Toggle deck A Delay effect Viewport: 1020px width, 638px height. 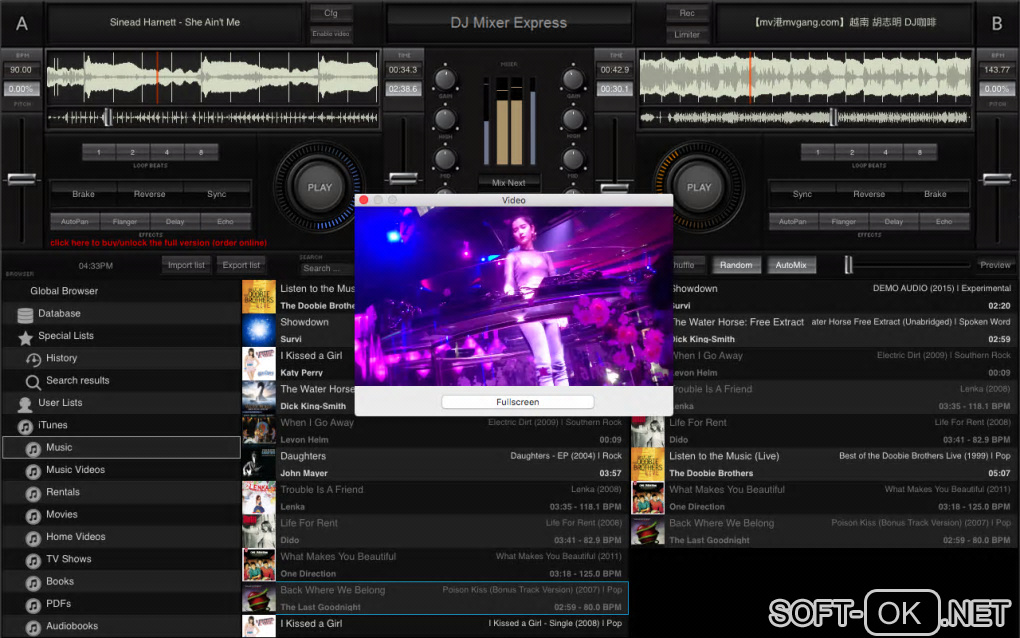(175, 222)
